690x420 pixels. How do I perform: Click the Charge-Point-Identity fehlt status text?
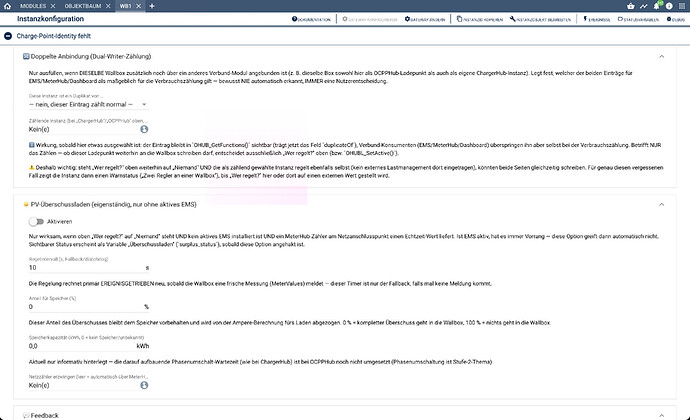[54, 36]
